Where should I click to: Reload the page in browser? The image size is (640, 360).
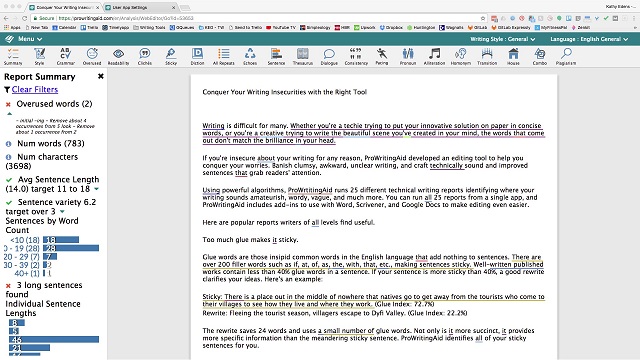tap(24, 18)
